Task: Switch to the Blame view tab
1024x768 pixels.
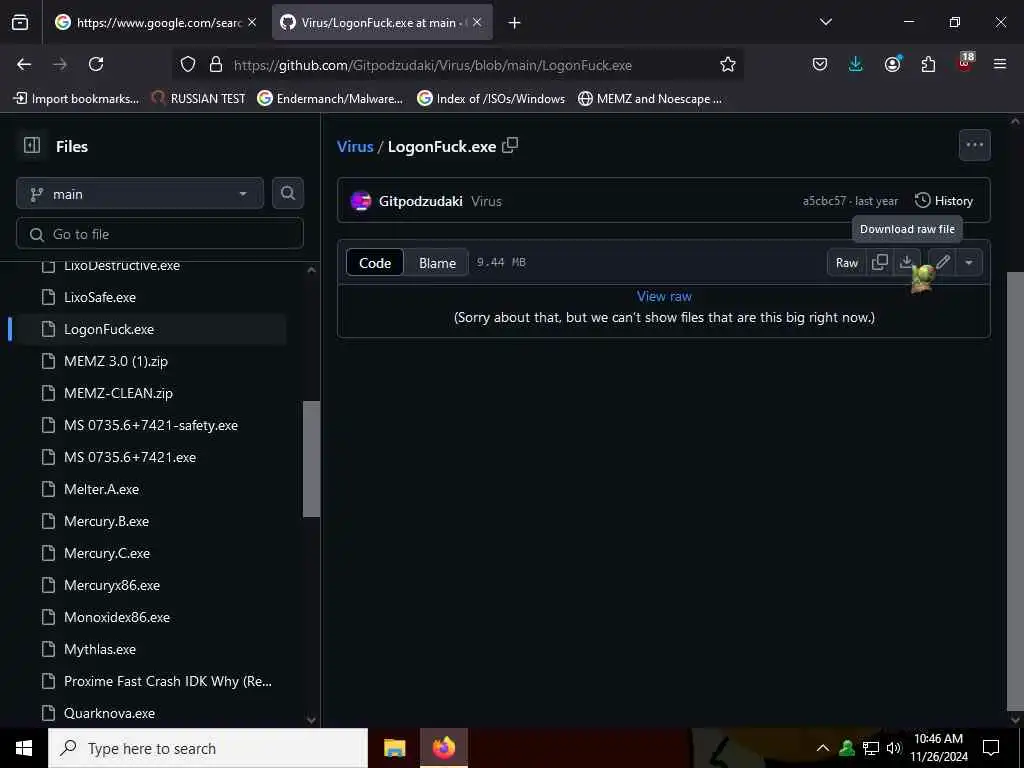Action: [437, 263]
